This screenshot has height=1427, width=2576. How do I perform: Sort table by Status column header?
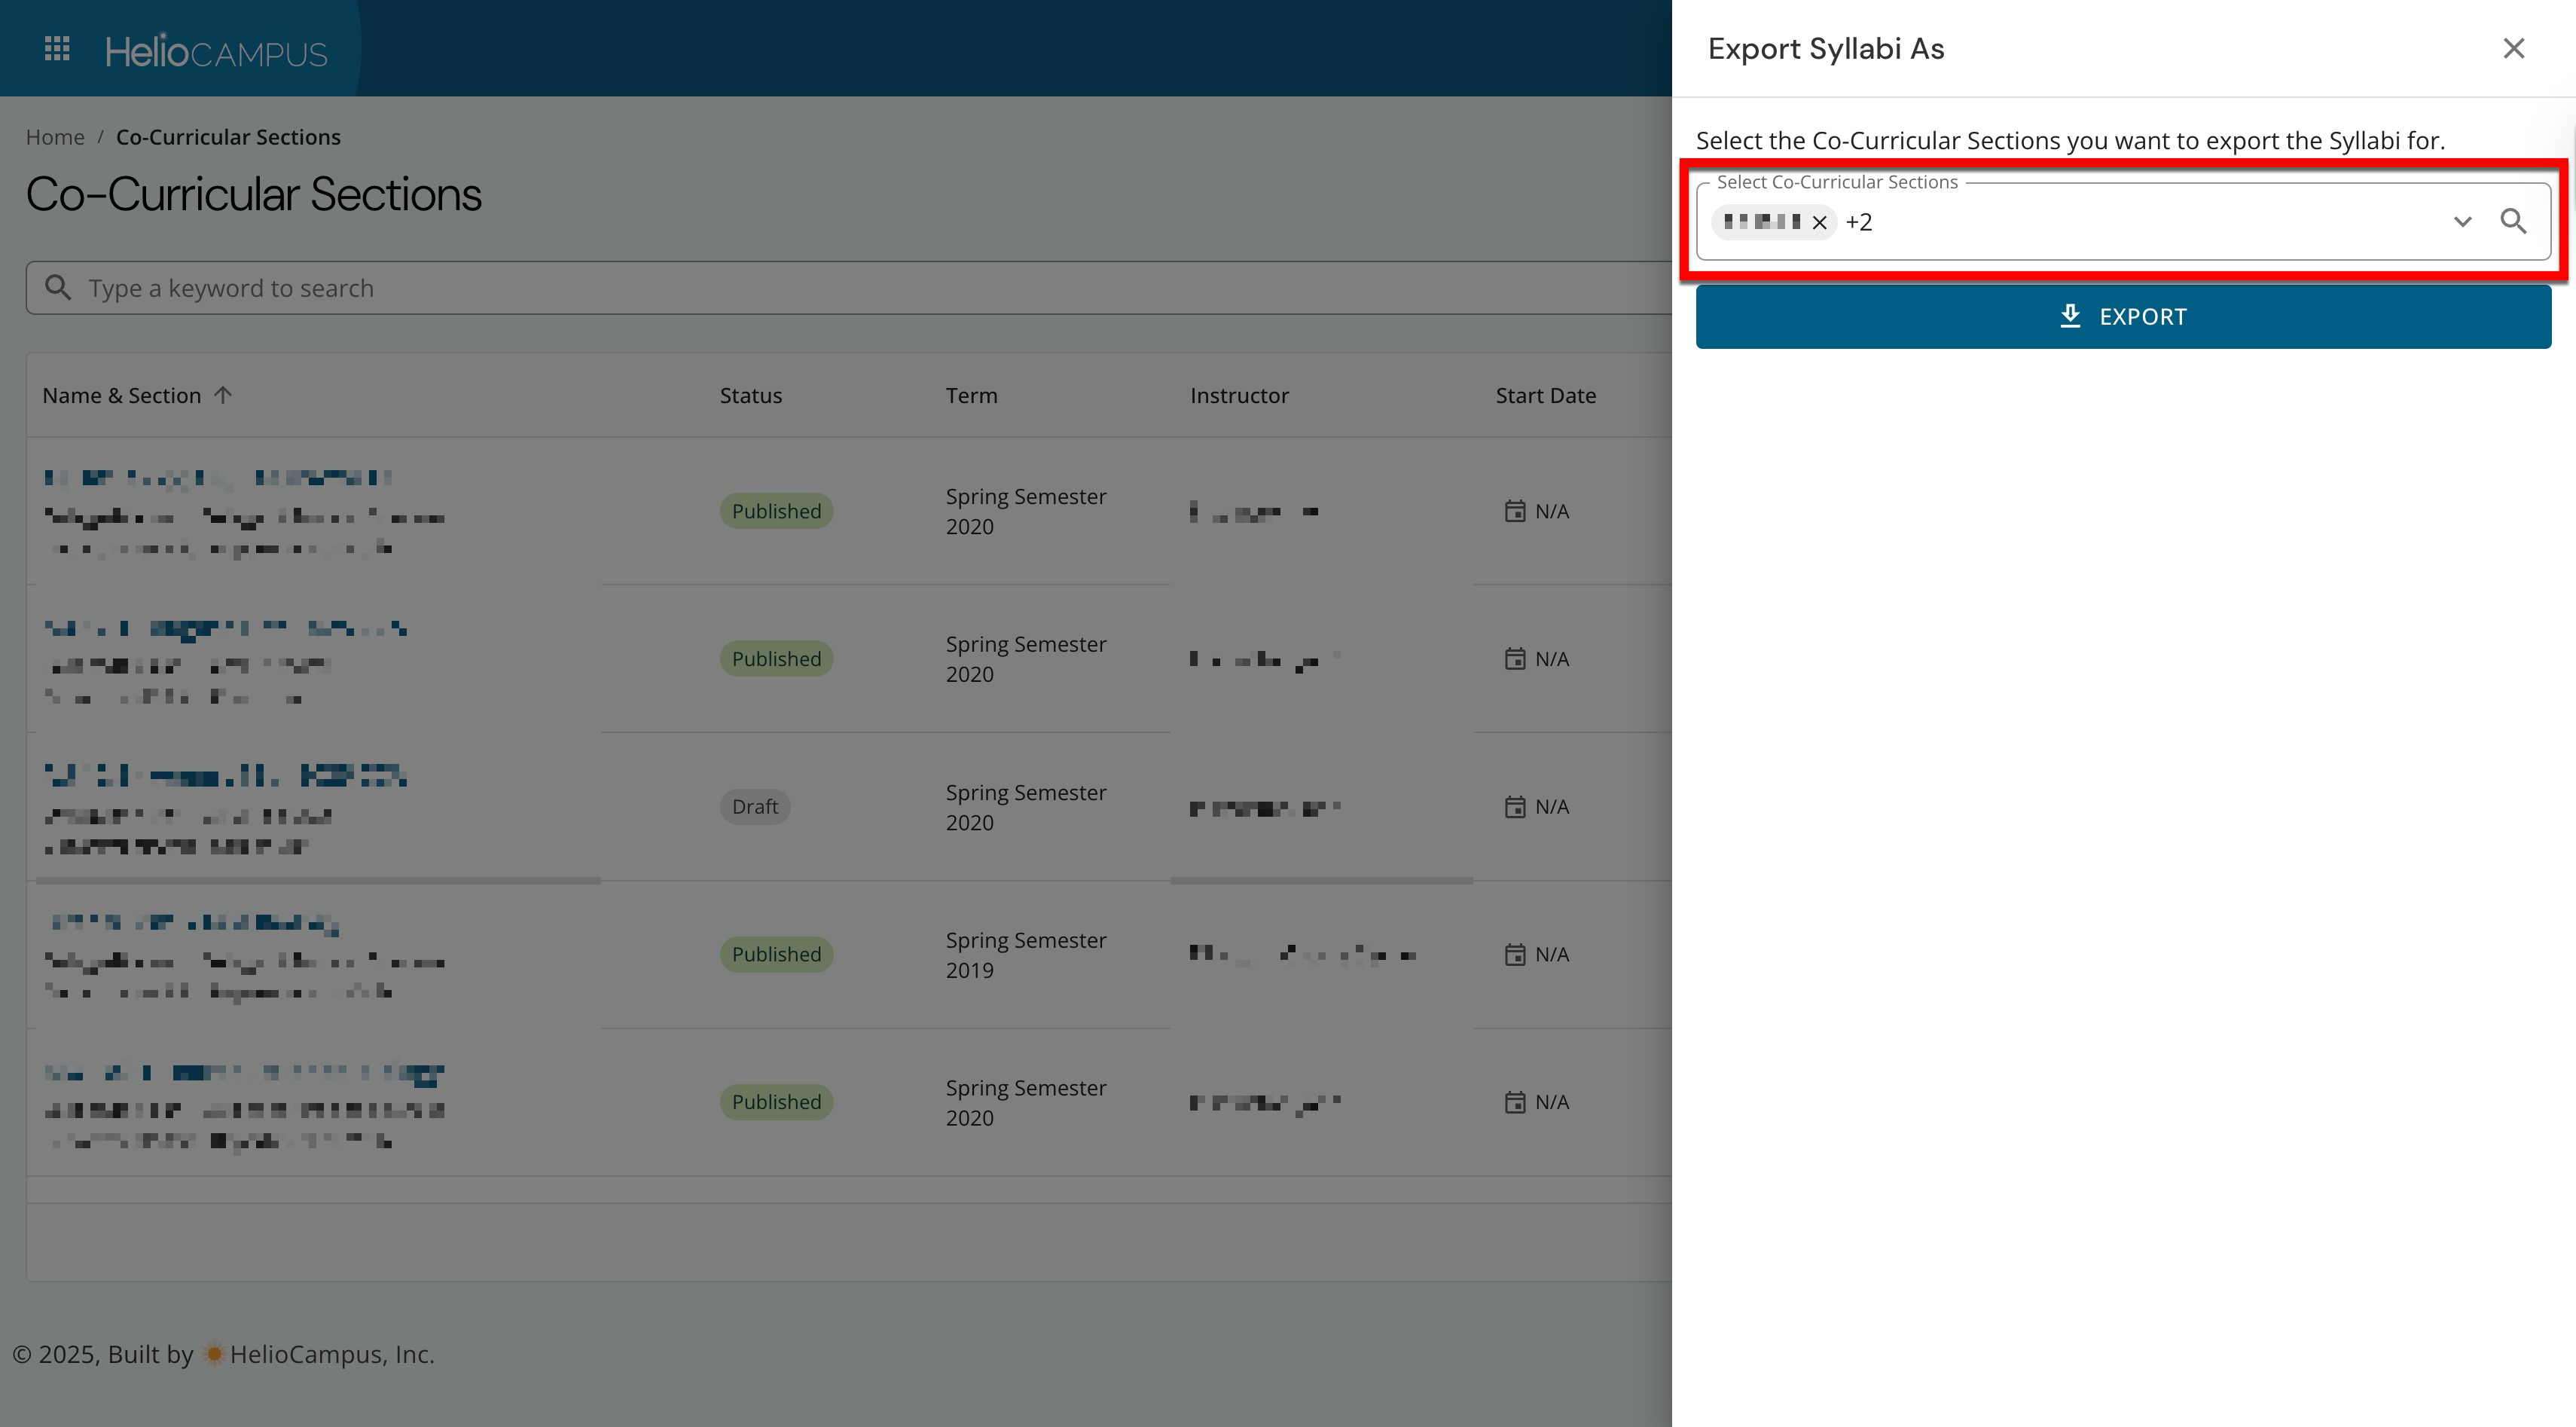pos(751,395)
